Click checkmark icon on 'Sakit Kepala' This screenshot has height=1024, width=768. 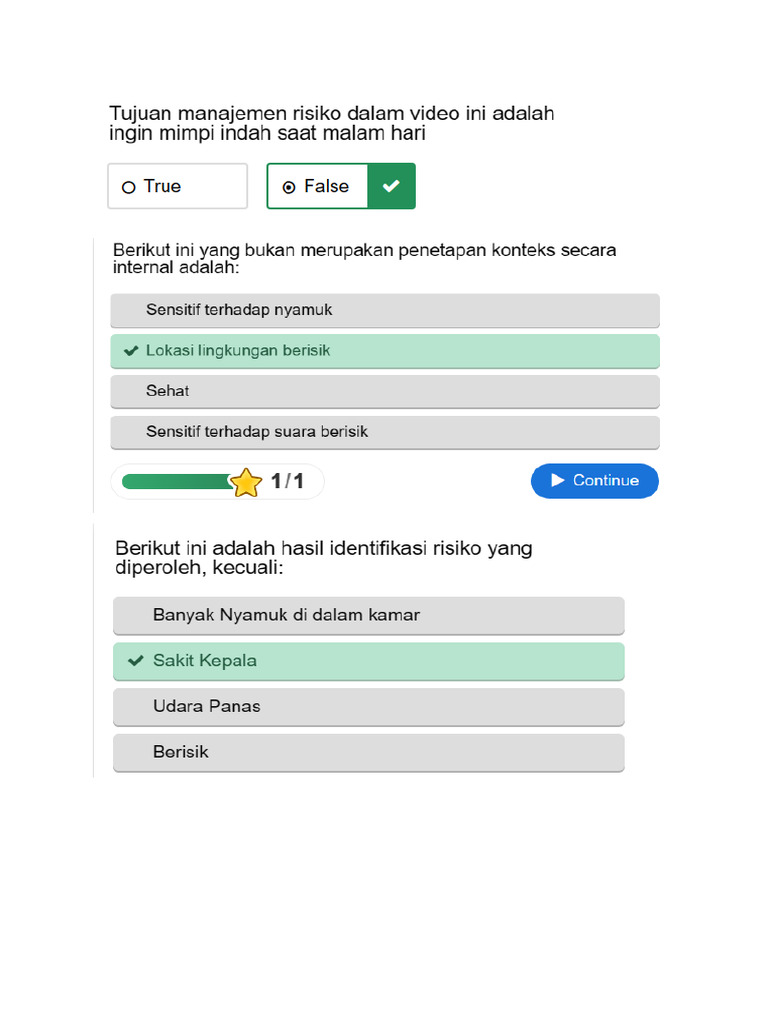[136, 661]
